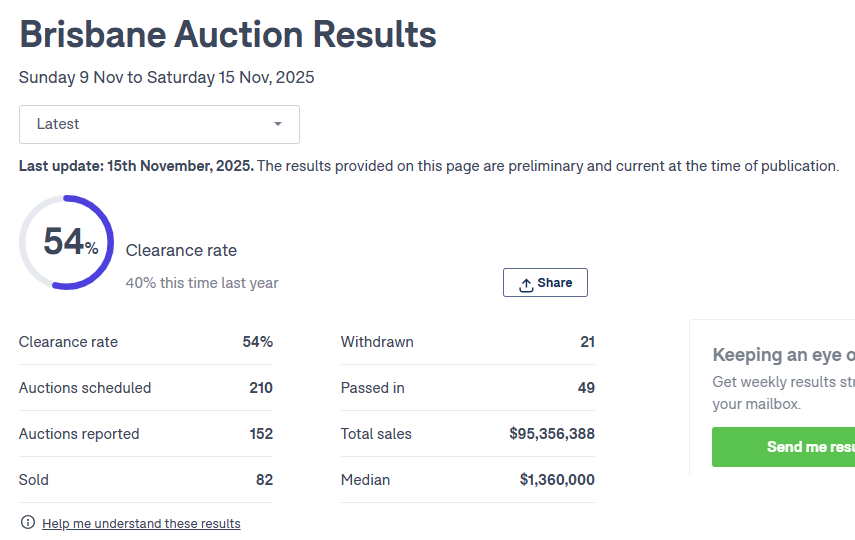Click the Brisbane Auction Results heading
Screen dimensions: 855x540
[228, 35]
